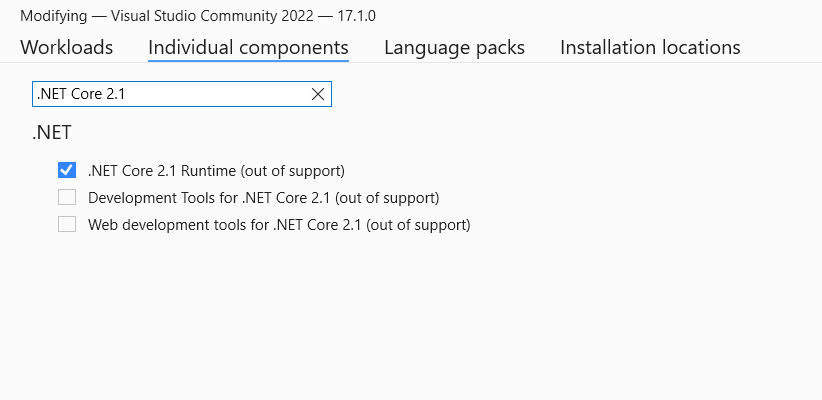Select the Individual components tab
This screenshot has width=822, height=400.
click(x=248, y=47)
